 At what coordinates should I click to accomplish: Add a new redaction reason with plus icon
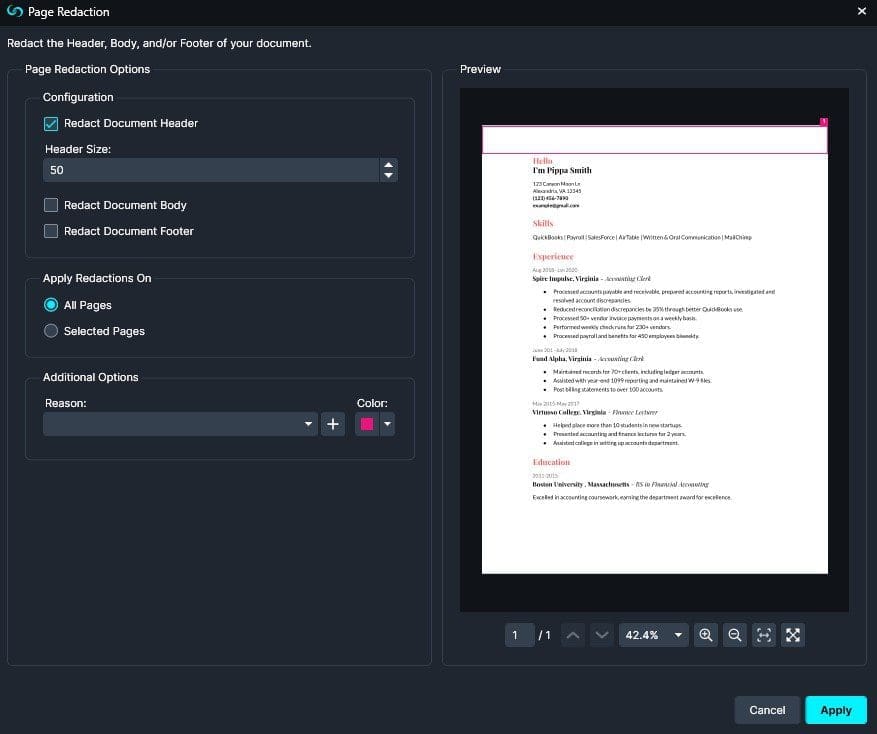(x=333, y=424)
